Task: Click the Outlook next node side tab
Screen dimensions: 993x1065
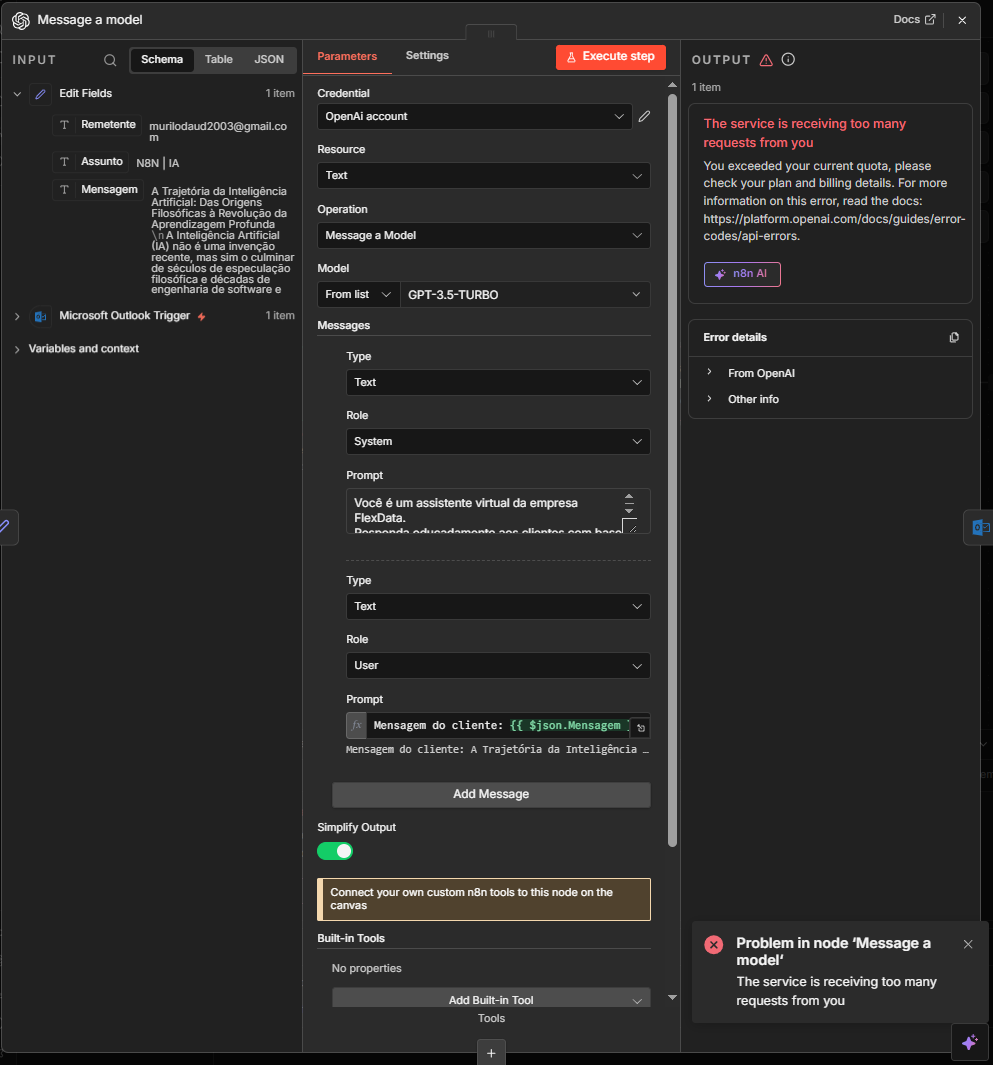Action: (x=979, y=527)
